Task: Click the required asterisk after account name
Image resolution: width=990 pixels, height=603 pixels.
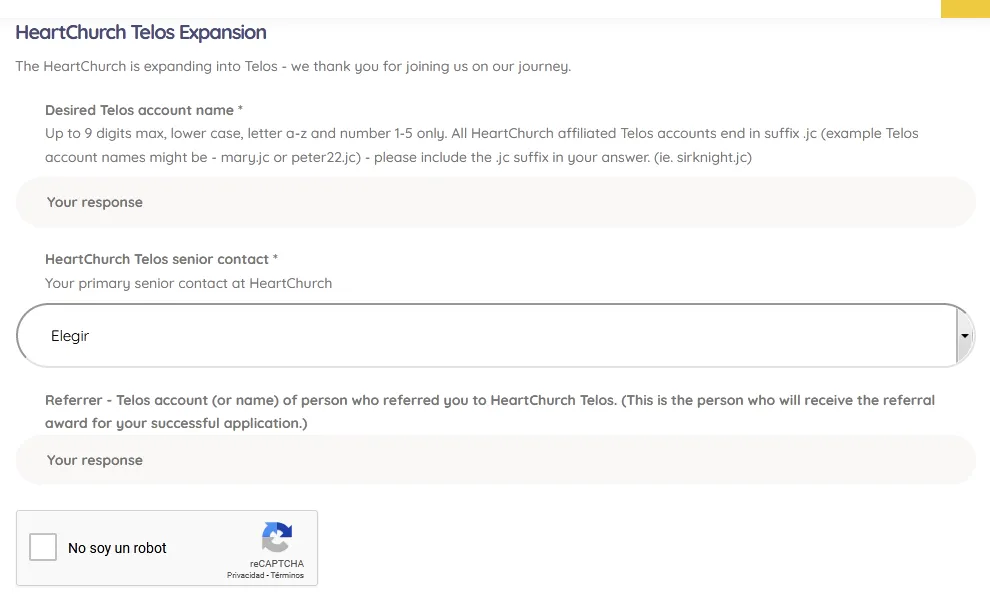Action: click(240, 109)
